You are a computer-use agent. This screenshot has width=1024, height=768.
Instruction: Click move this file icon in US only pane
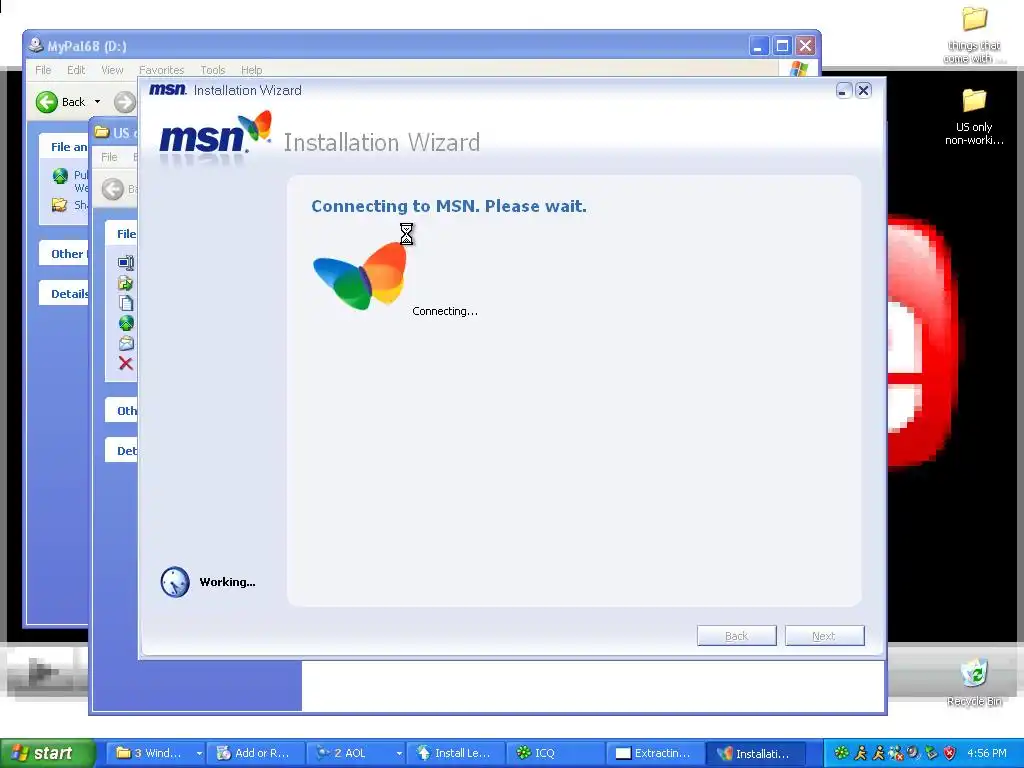click(x=126, y=283)
